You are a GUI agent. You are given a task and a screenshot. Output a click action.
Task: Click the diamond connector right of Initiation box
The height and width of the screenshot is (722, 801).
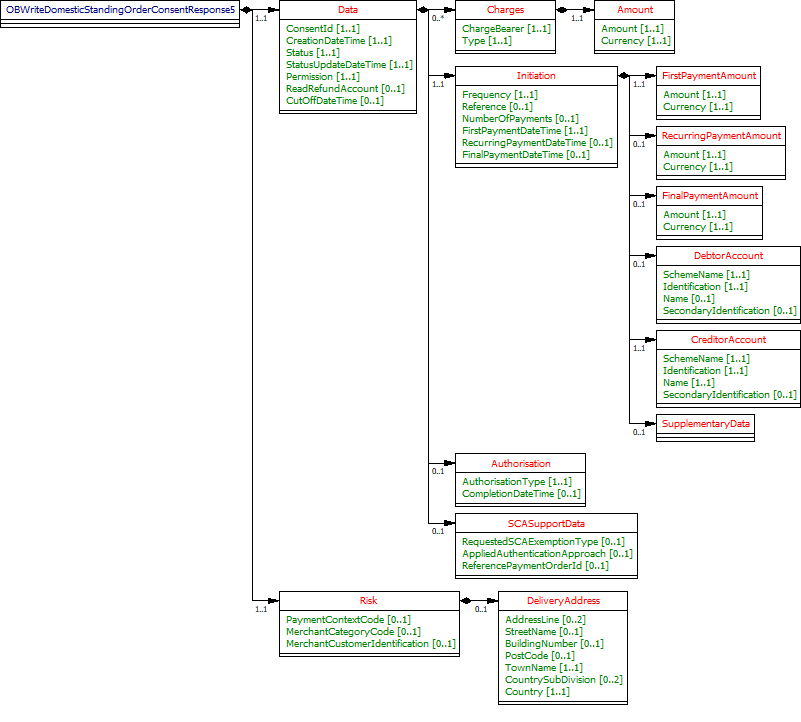pyautogui.click(x=624, y=76)
